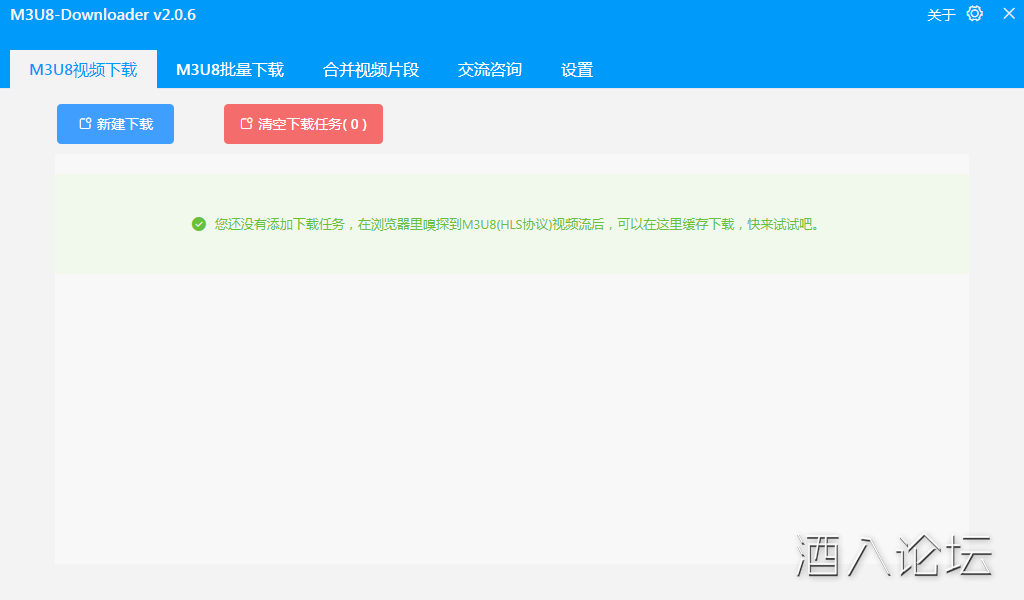Click the icon inside 清空下载任务 button
Screen dimensions: 1024x600
[x=246, y=124]
